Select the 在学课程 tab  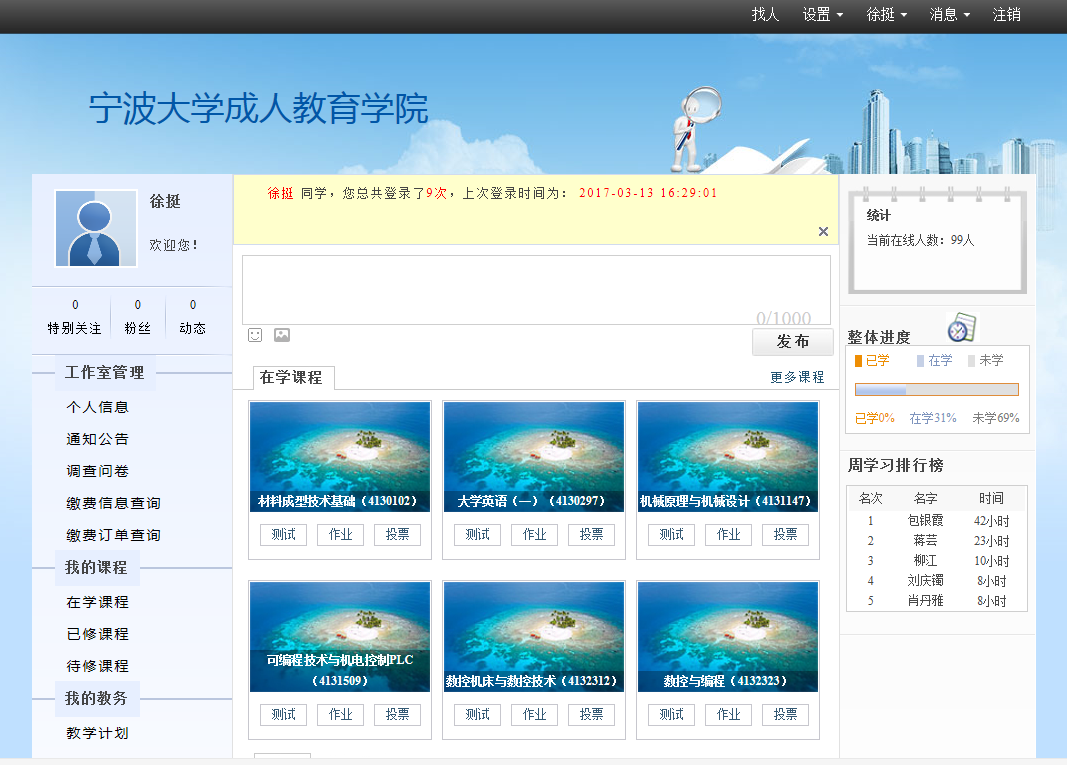pos(291,378)
